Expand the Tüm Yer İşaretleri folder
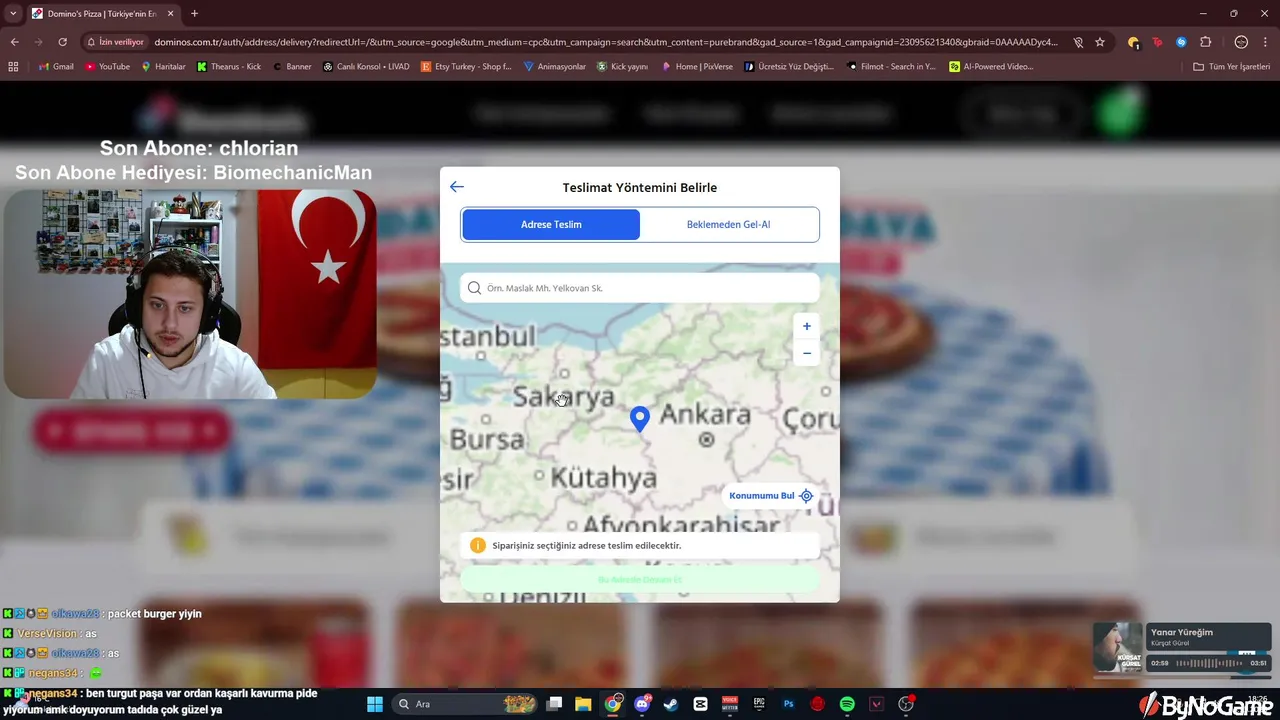This screenshot has height=720, width=1280. point(1232,67)
